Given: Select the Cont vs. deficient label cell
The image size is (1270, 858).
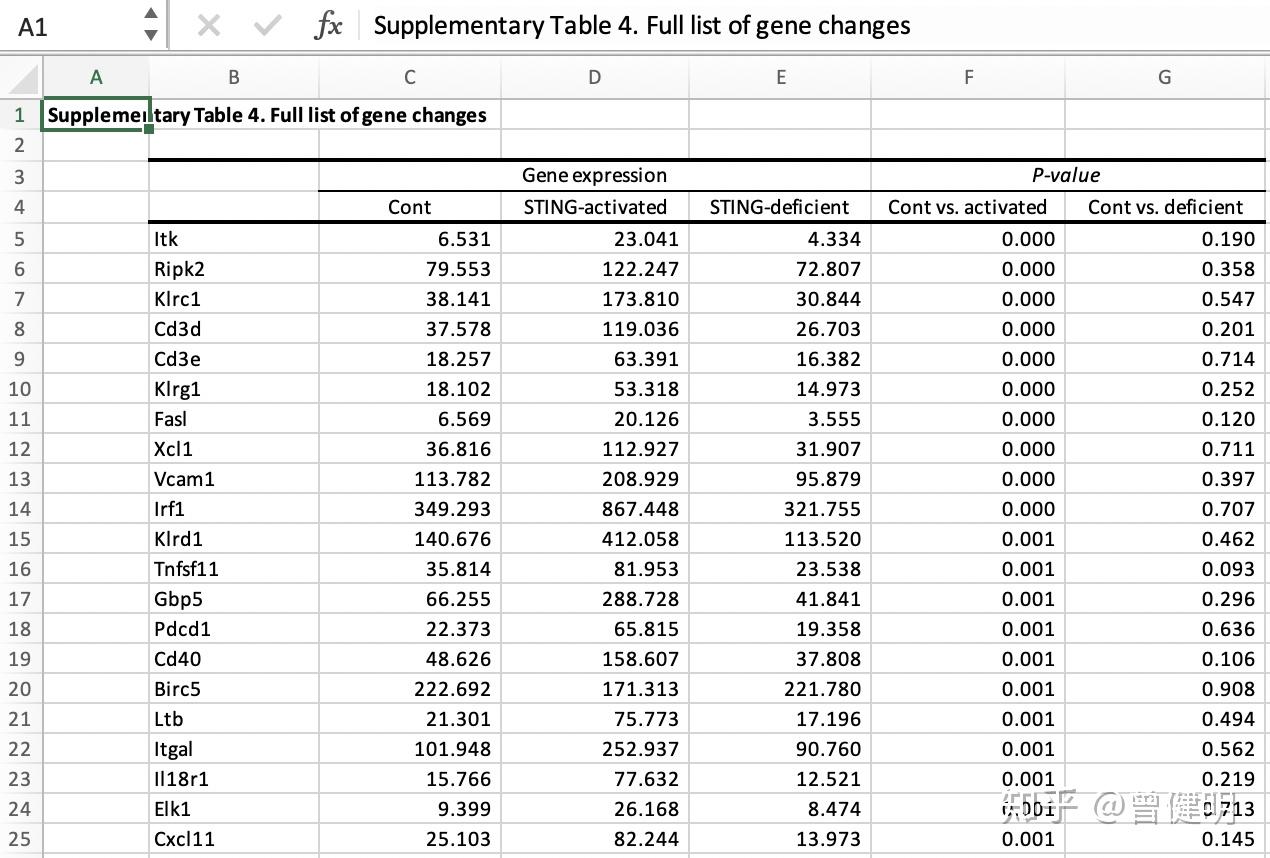Looking at the screenshot, I should point(1165,207).
